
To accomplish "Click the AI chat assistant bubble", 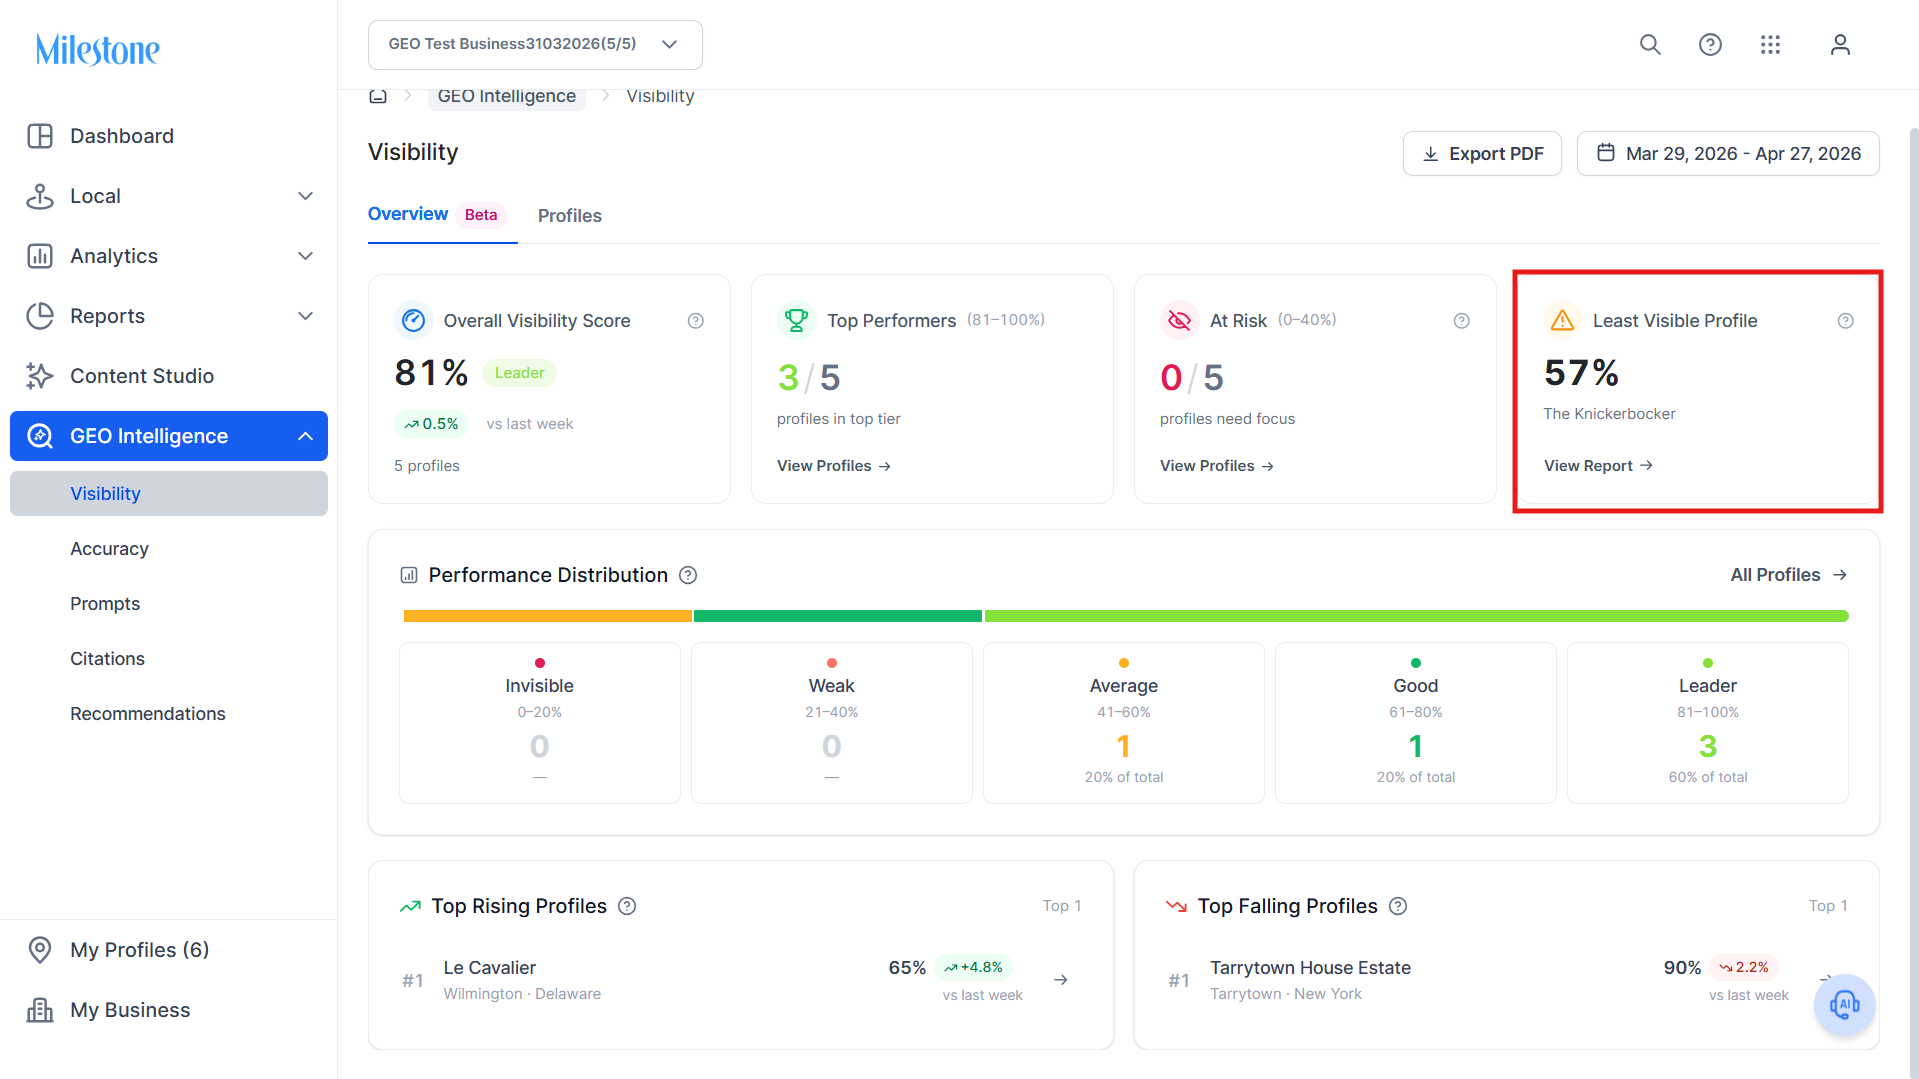I will [x=1844, y=1004].
